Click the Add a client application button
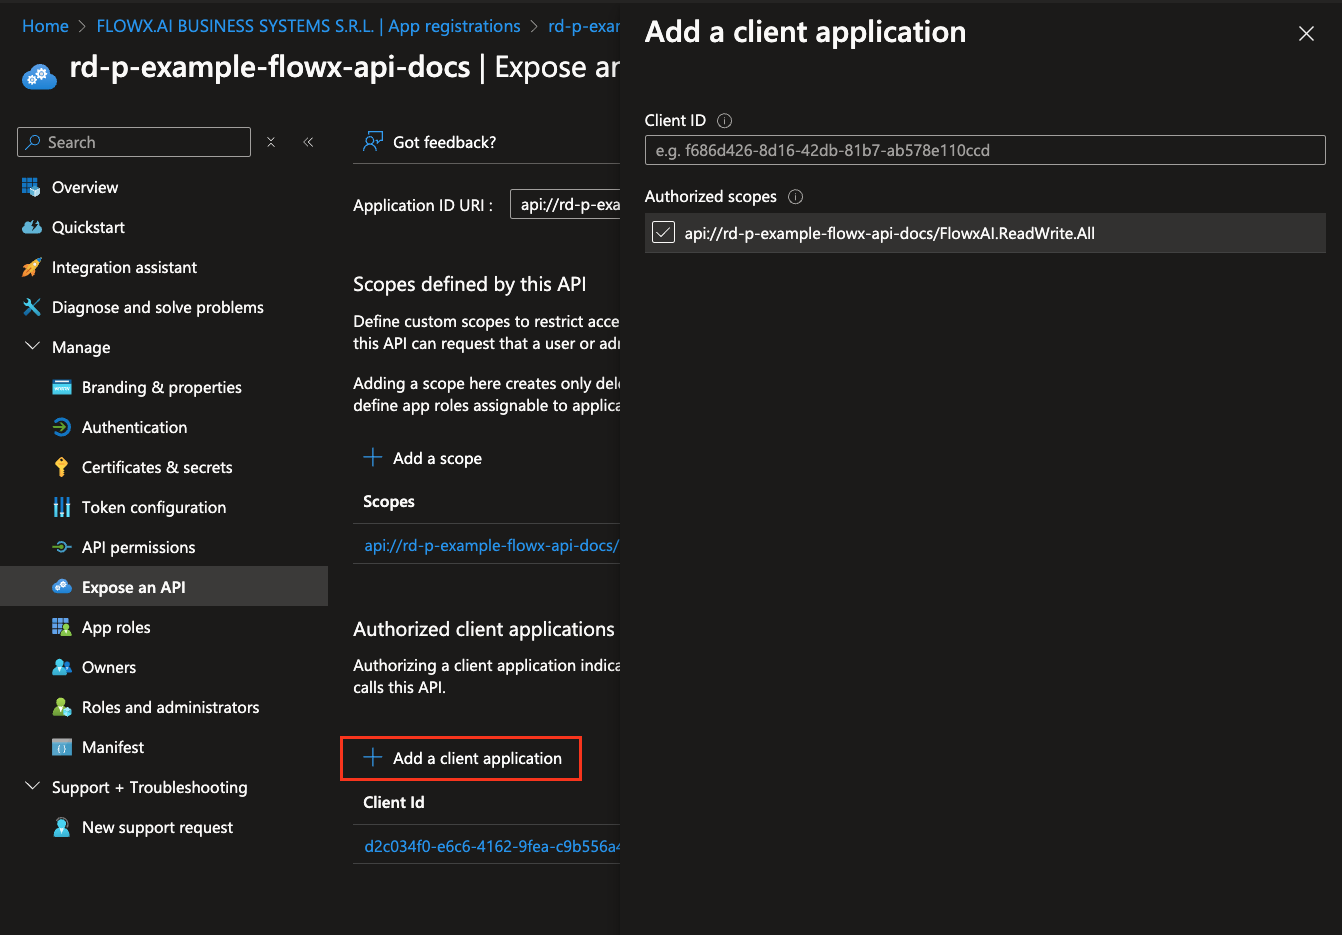Viewport: 1342px width, 935px height. coord(461,758)
